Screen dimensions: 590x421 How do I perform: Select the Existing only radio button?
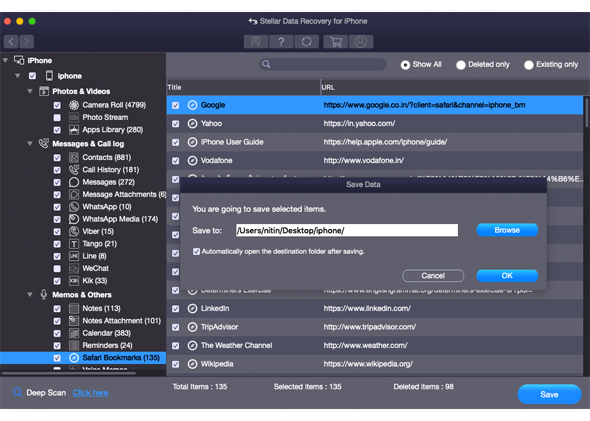click(x=529, y=65)
